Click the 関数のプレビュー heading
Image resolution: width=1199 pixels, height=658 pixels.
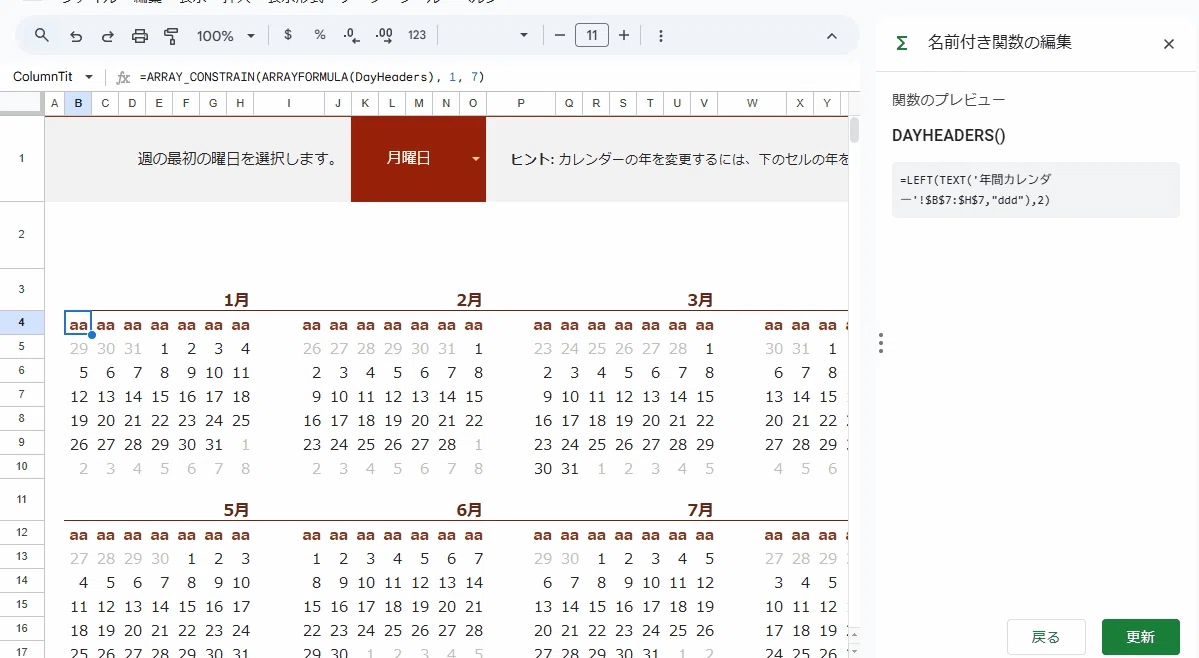pyautogui.click(x=948, y=100)
